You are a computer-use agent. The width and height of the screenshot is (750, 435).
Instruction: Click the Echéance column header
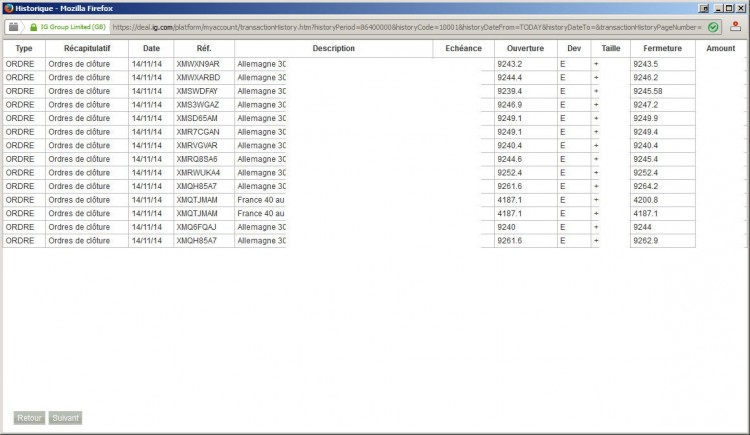(x=463, y=48)
